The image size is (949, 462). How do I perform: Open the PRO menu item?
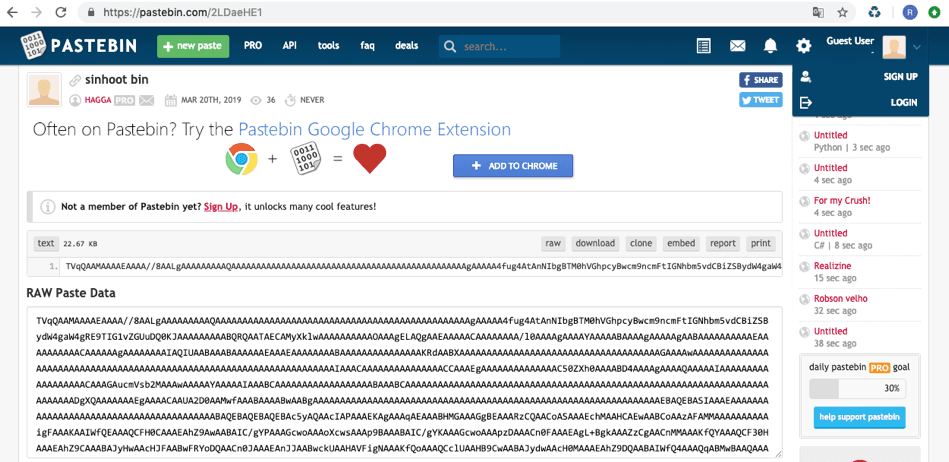[253, 45]
